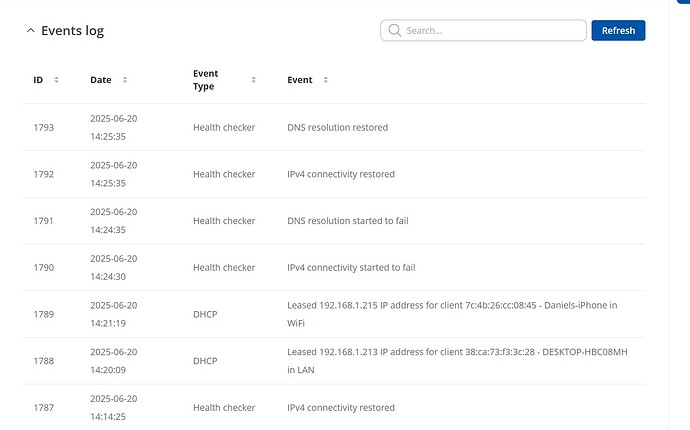The width and height of the screenshot is (690, 430).
Task: Click date 2025-06-20 14:25:35 in row 1793
Action: click(114, 127)
